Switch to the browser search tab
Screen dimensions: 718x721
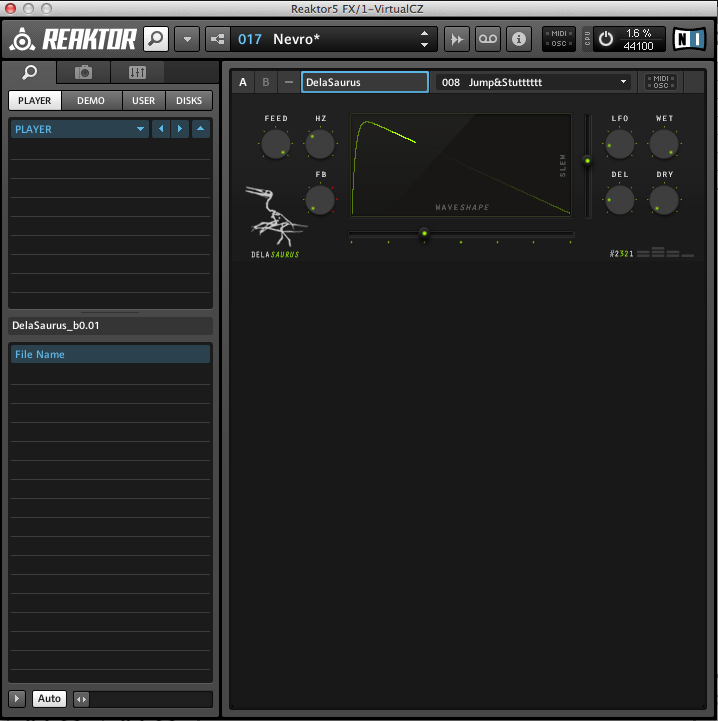[29, 72]
